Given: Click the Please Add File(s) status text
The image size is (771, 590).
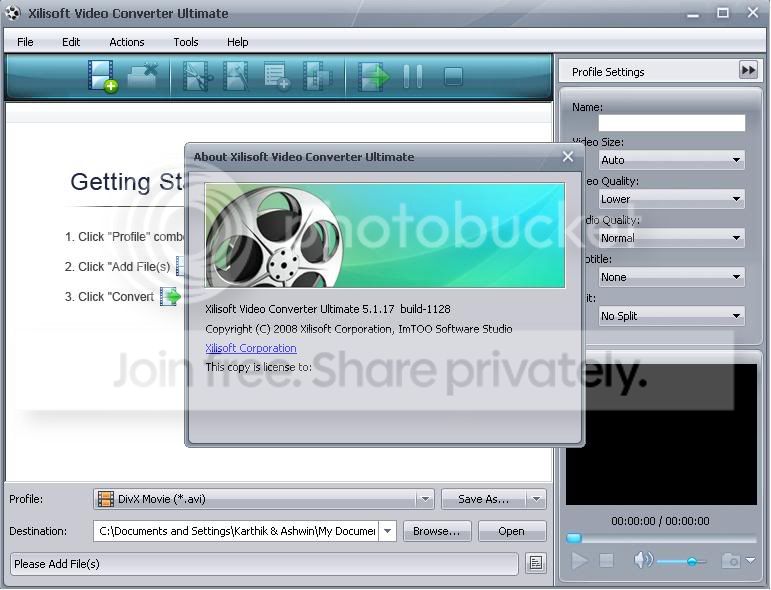Looking at the screenshot, I should pyautogui.click(x=57, y=564).
